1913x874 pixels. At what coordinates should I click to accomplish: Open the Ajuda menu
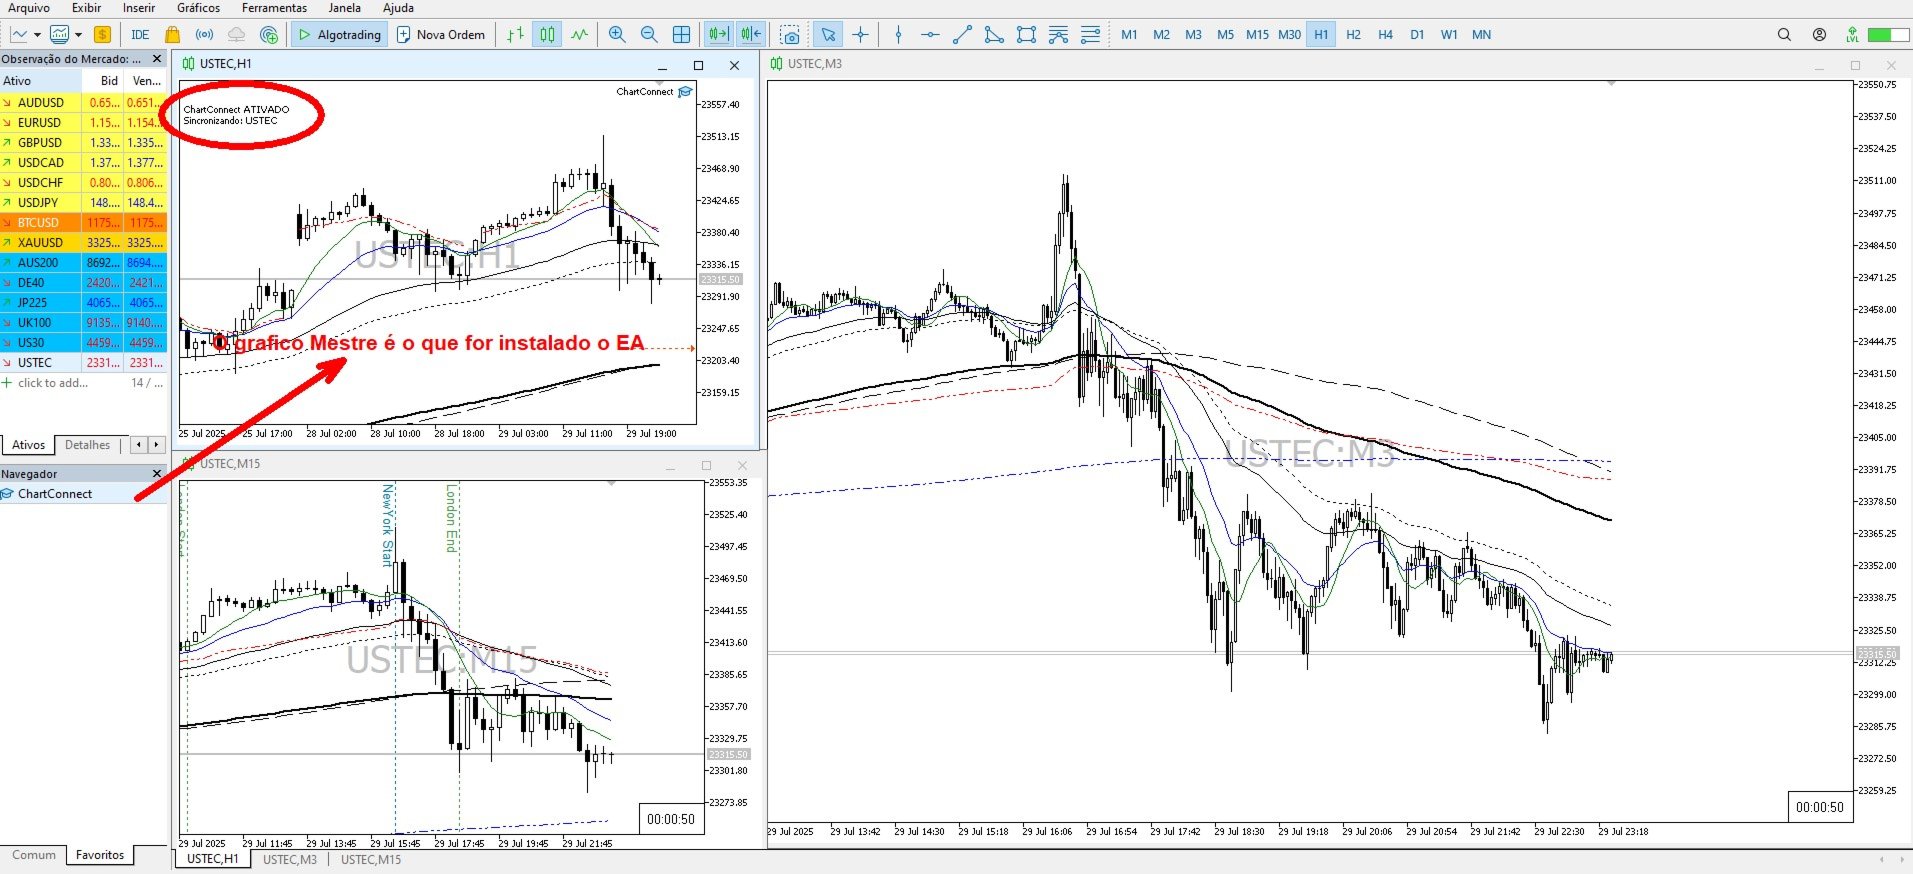coord(398,8)
